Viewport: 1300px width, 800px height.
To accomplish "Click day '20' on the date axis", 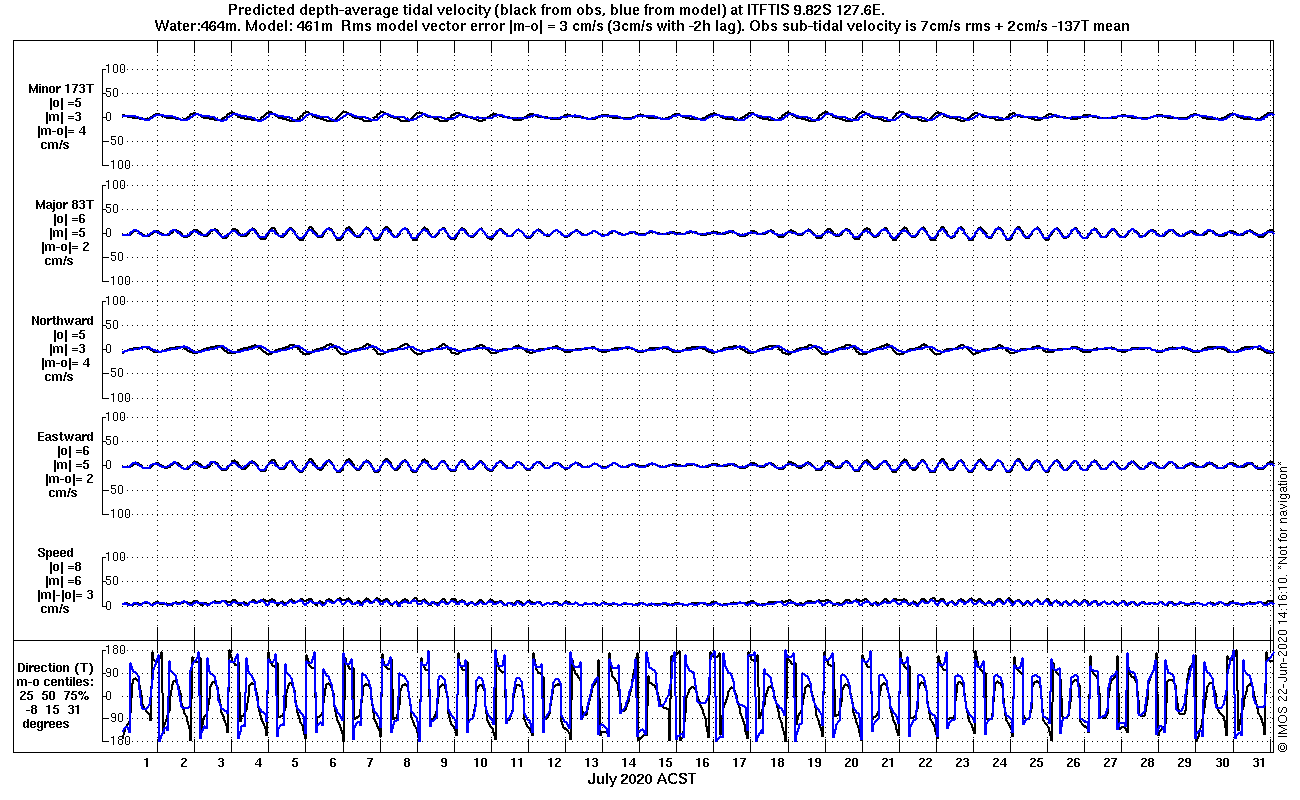I will click(850, 763).
